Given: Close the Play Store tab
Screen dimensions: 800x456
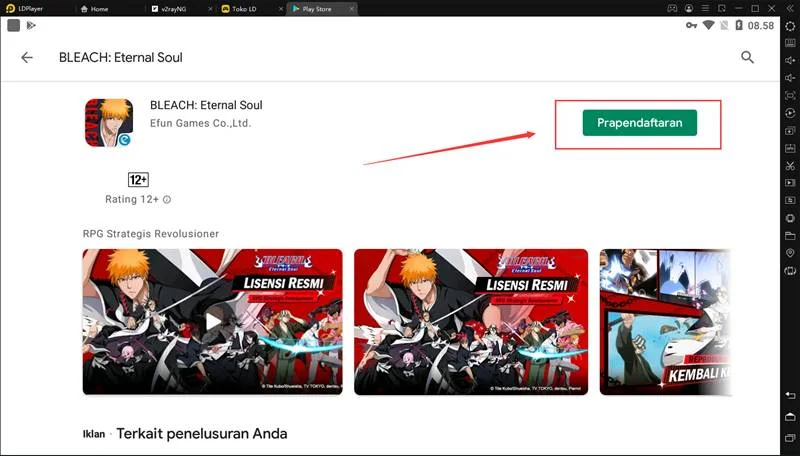Looking at the screenshot, I should click(352, 9).
